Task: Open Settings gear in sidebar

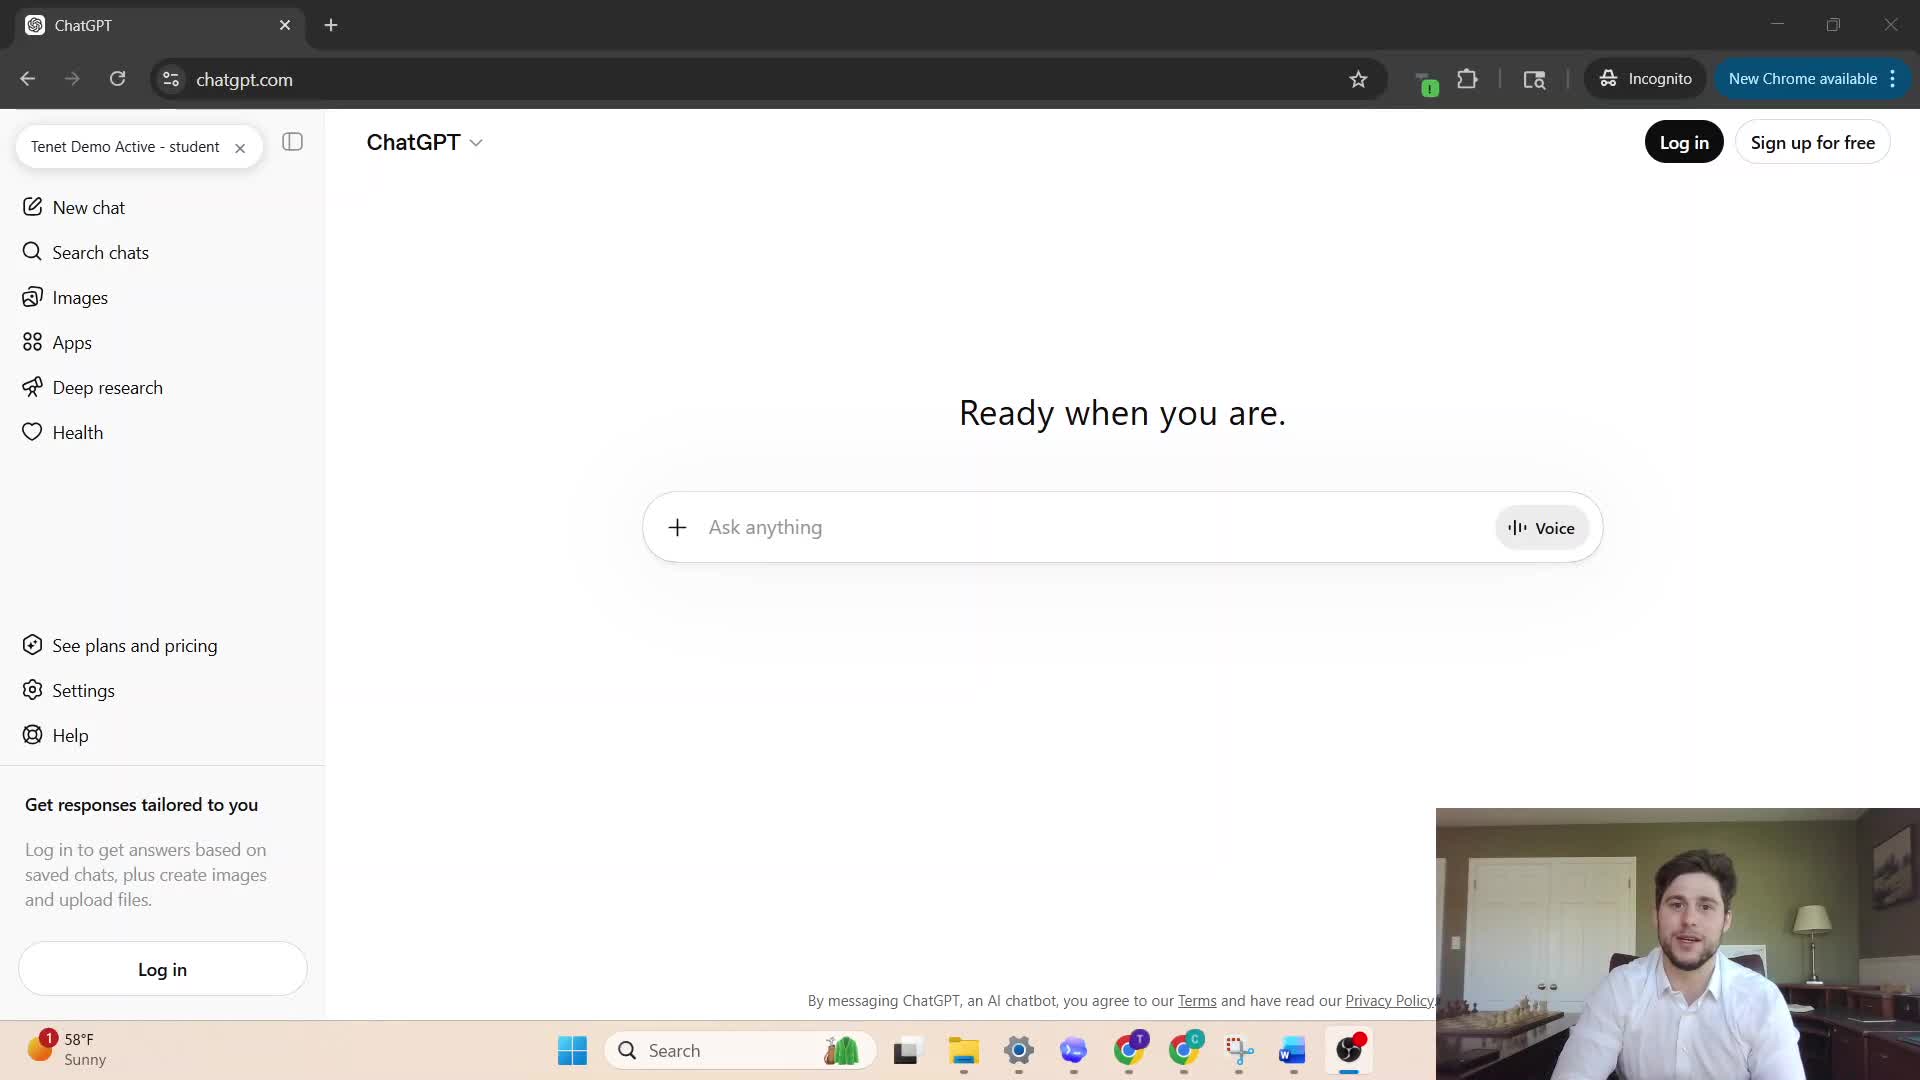Action: point(33,691)
